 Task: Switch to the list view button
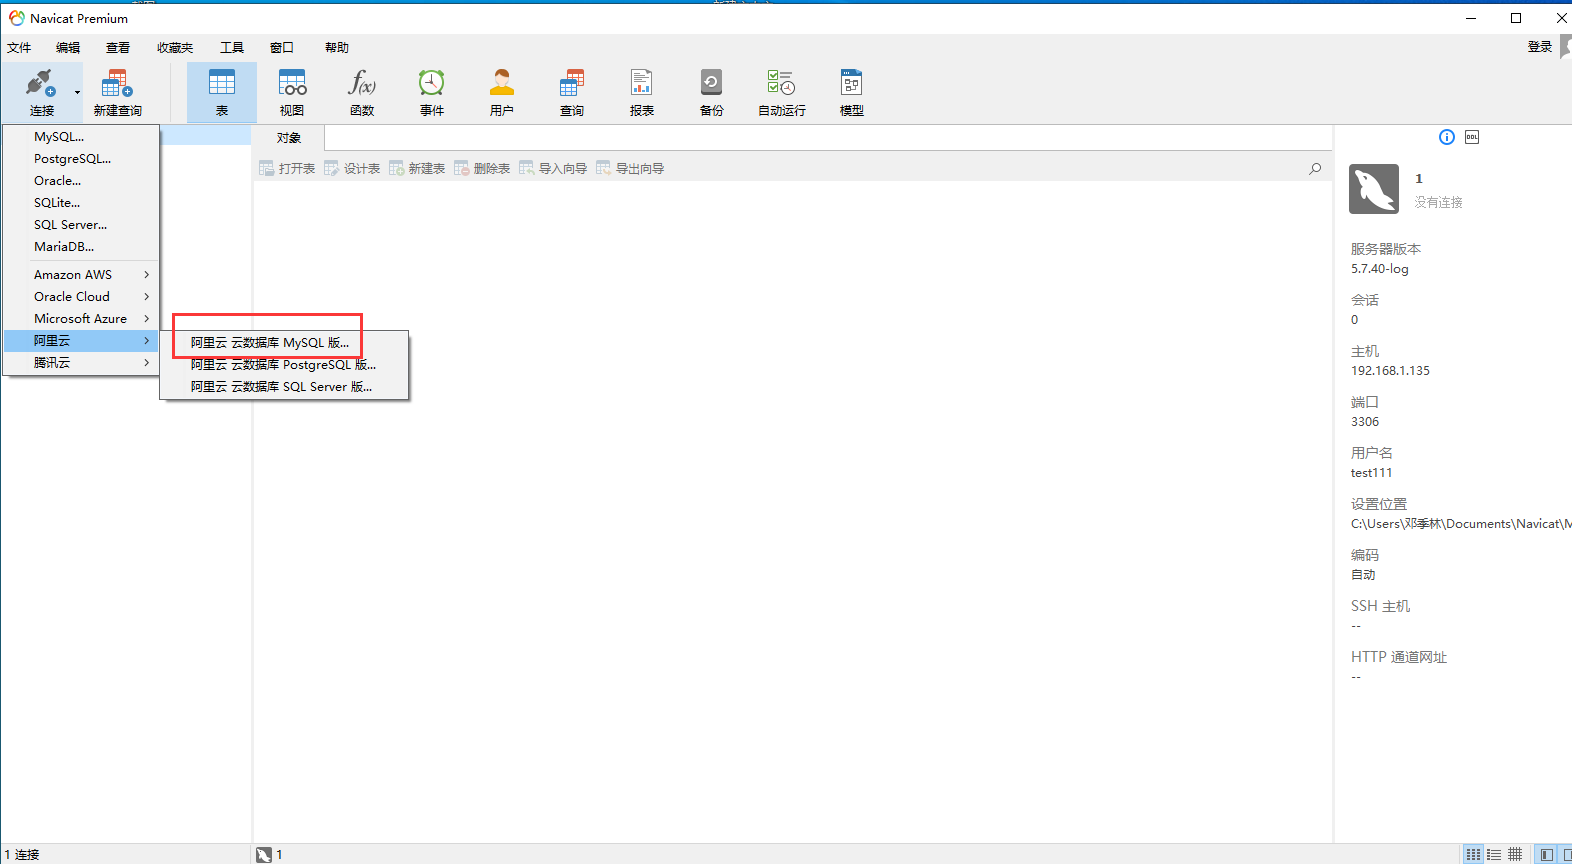click(x=1494, y=854)
